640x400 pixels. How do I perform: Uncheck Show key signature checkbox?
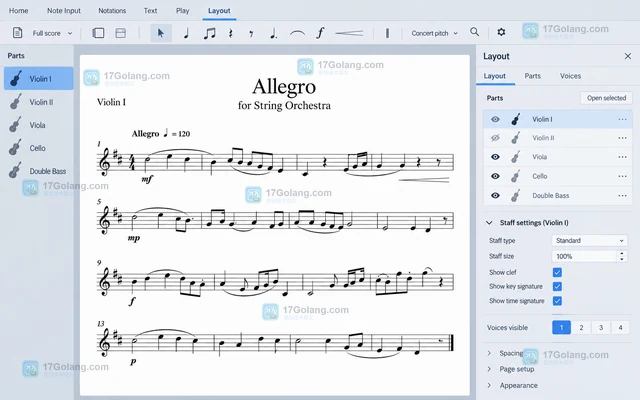557,286
